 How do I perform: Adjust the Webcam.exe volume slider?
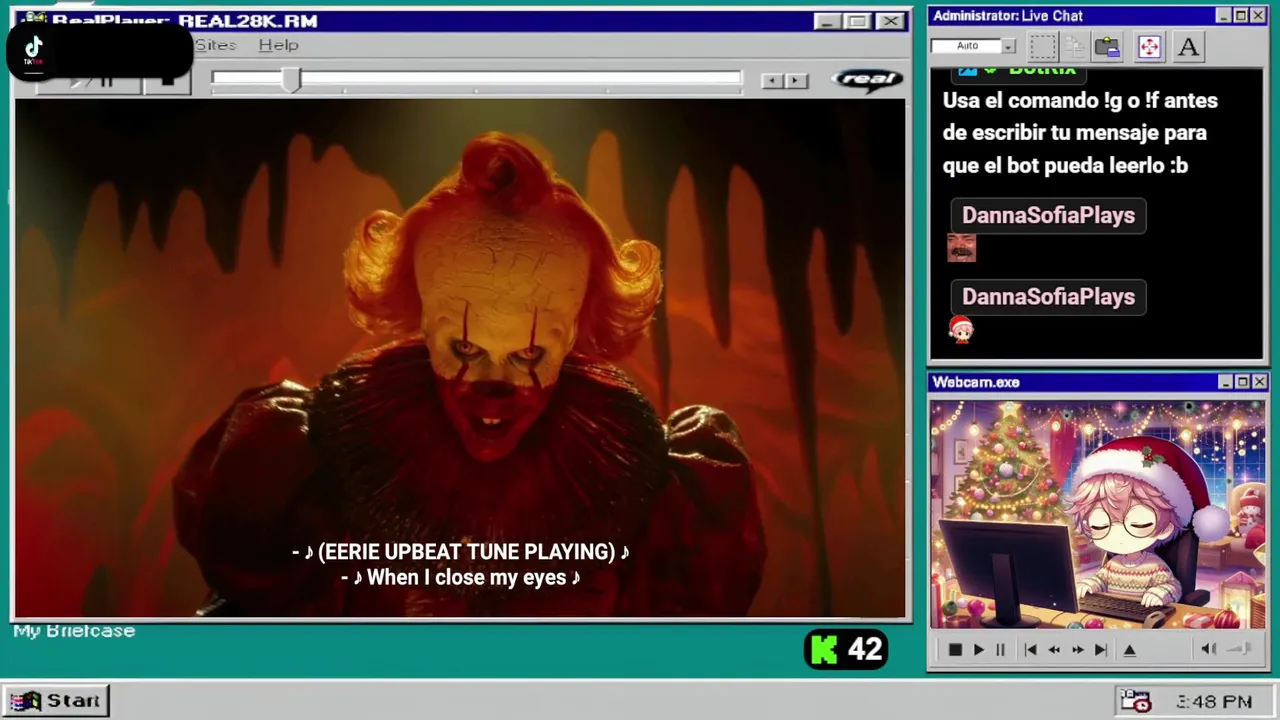click(1240, 649)
